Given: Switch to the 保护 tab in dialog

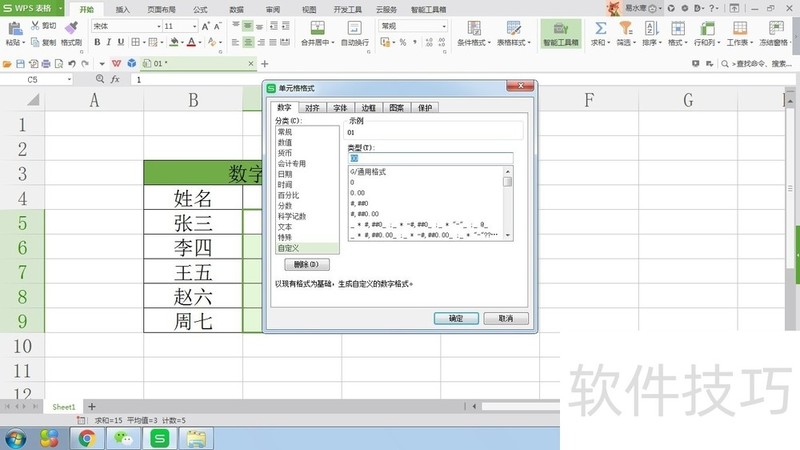Looking at the screenshot, I should pyautogui.click(x=425, y=108).
